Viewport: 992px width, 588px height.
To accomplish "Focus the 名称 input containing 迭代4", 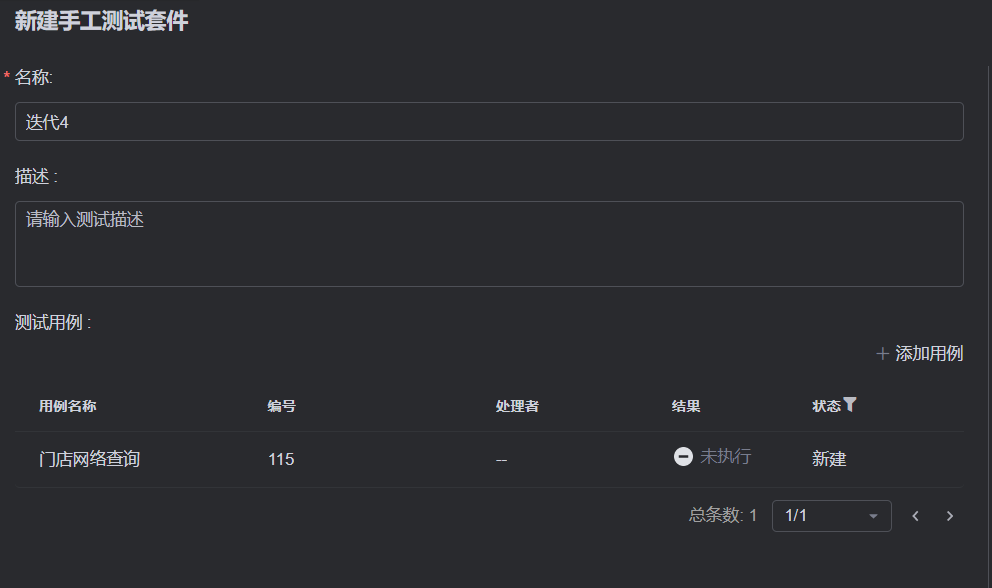I will click(x=489, y=122).
